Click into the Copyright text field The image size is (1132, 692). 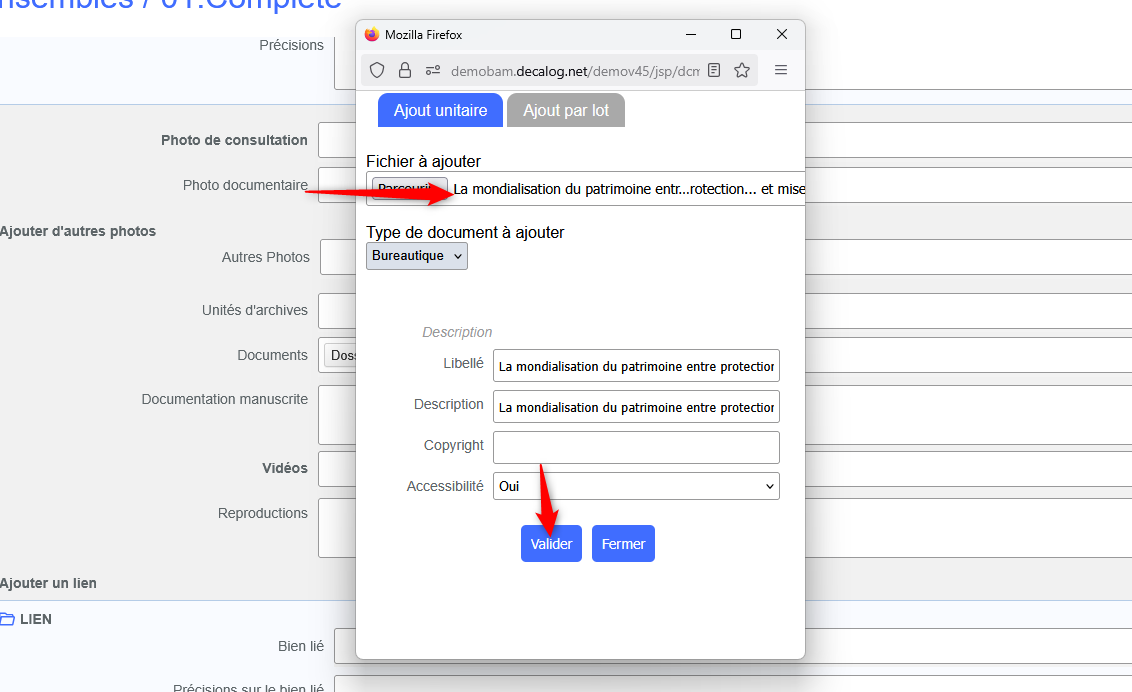coord(636,447)
